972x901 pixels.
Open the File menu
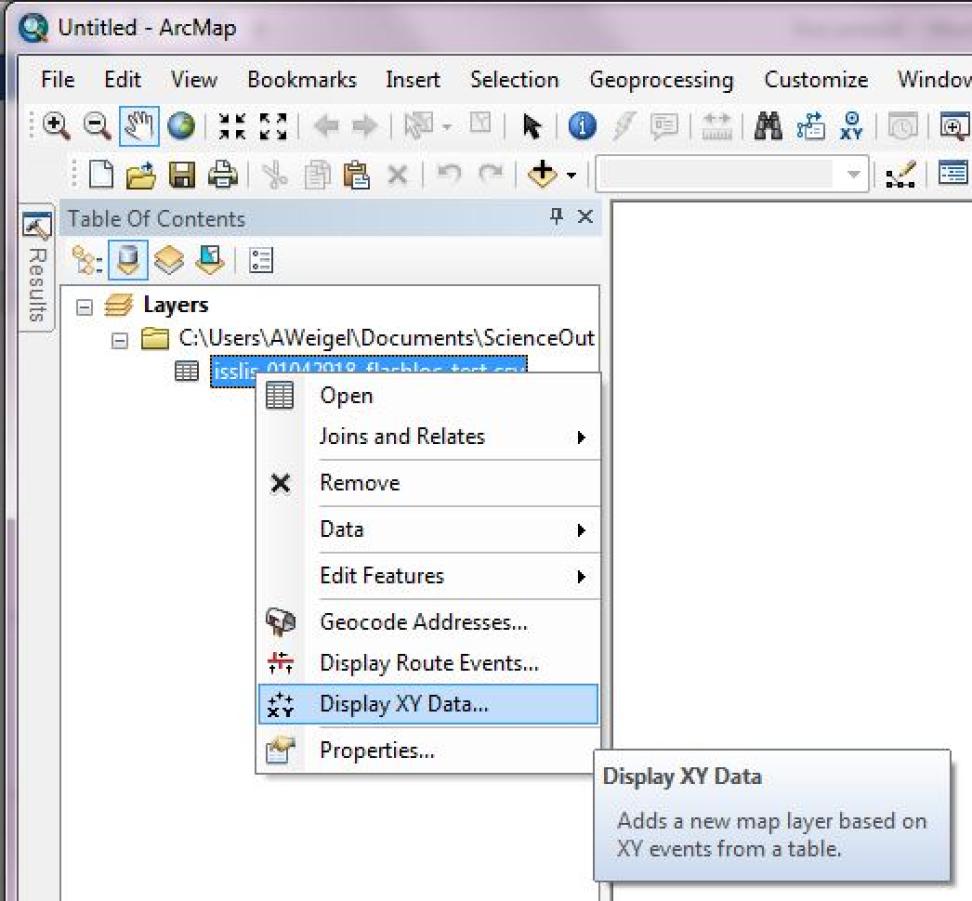(x=58, y=79)
